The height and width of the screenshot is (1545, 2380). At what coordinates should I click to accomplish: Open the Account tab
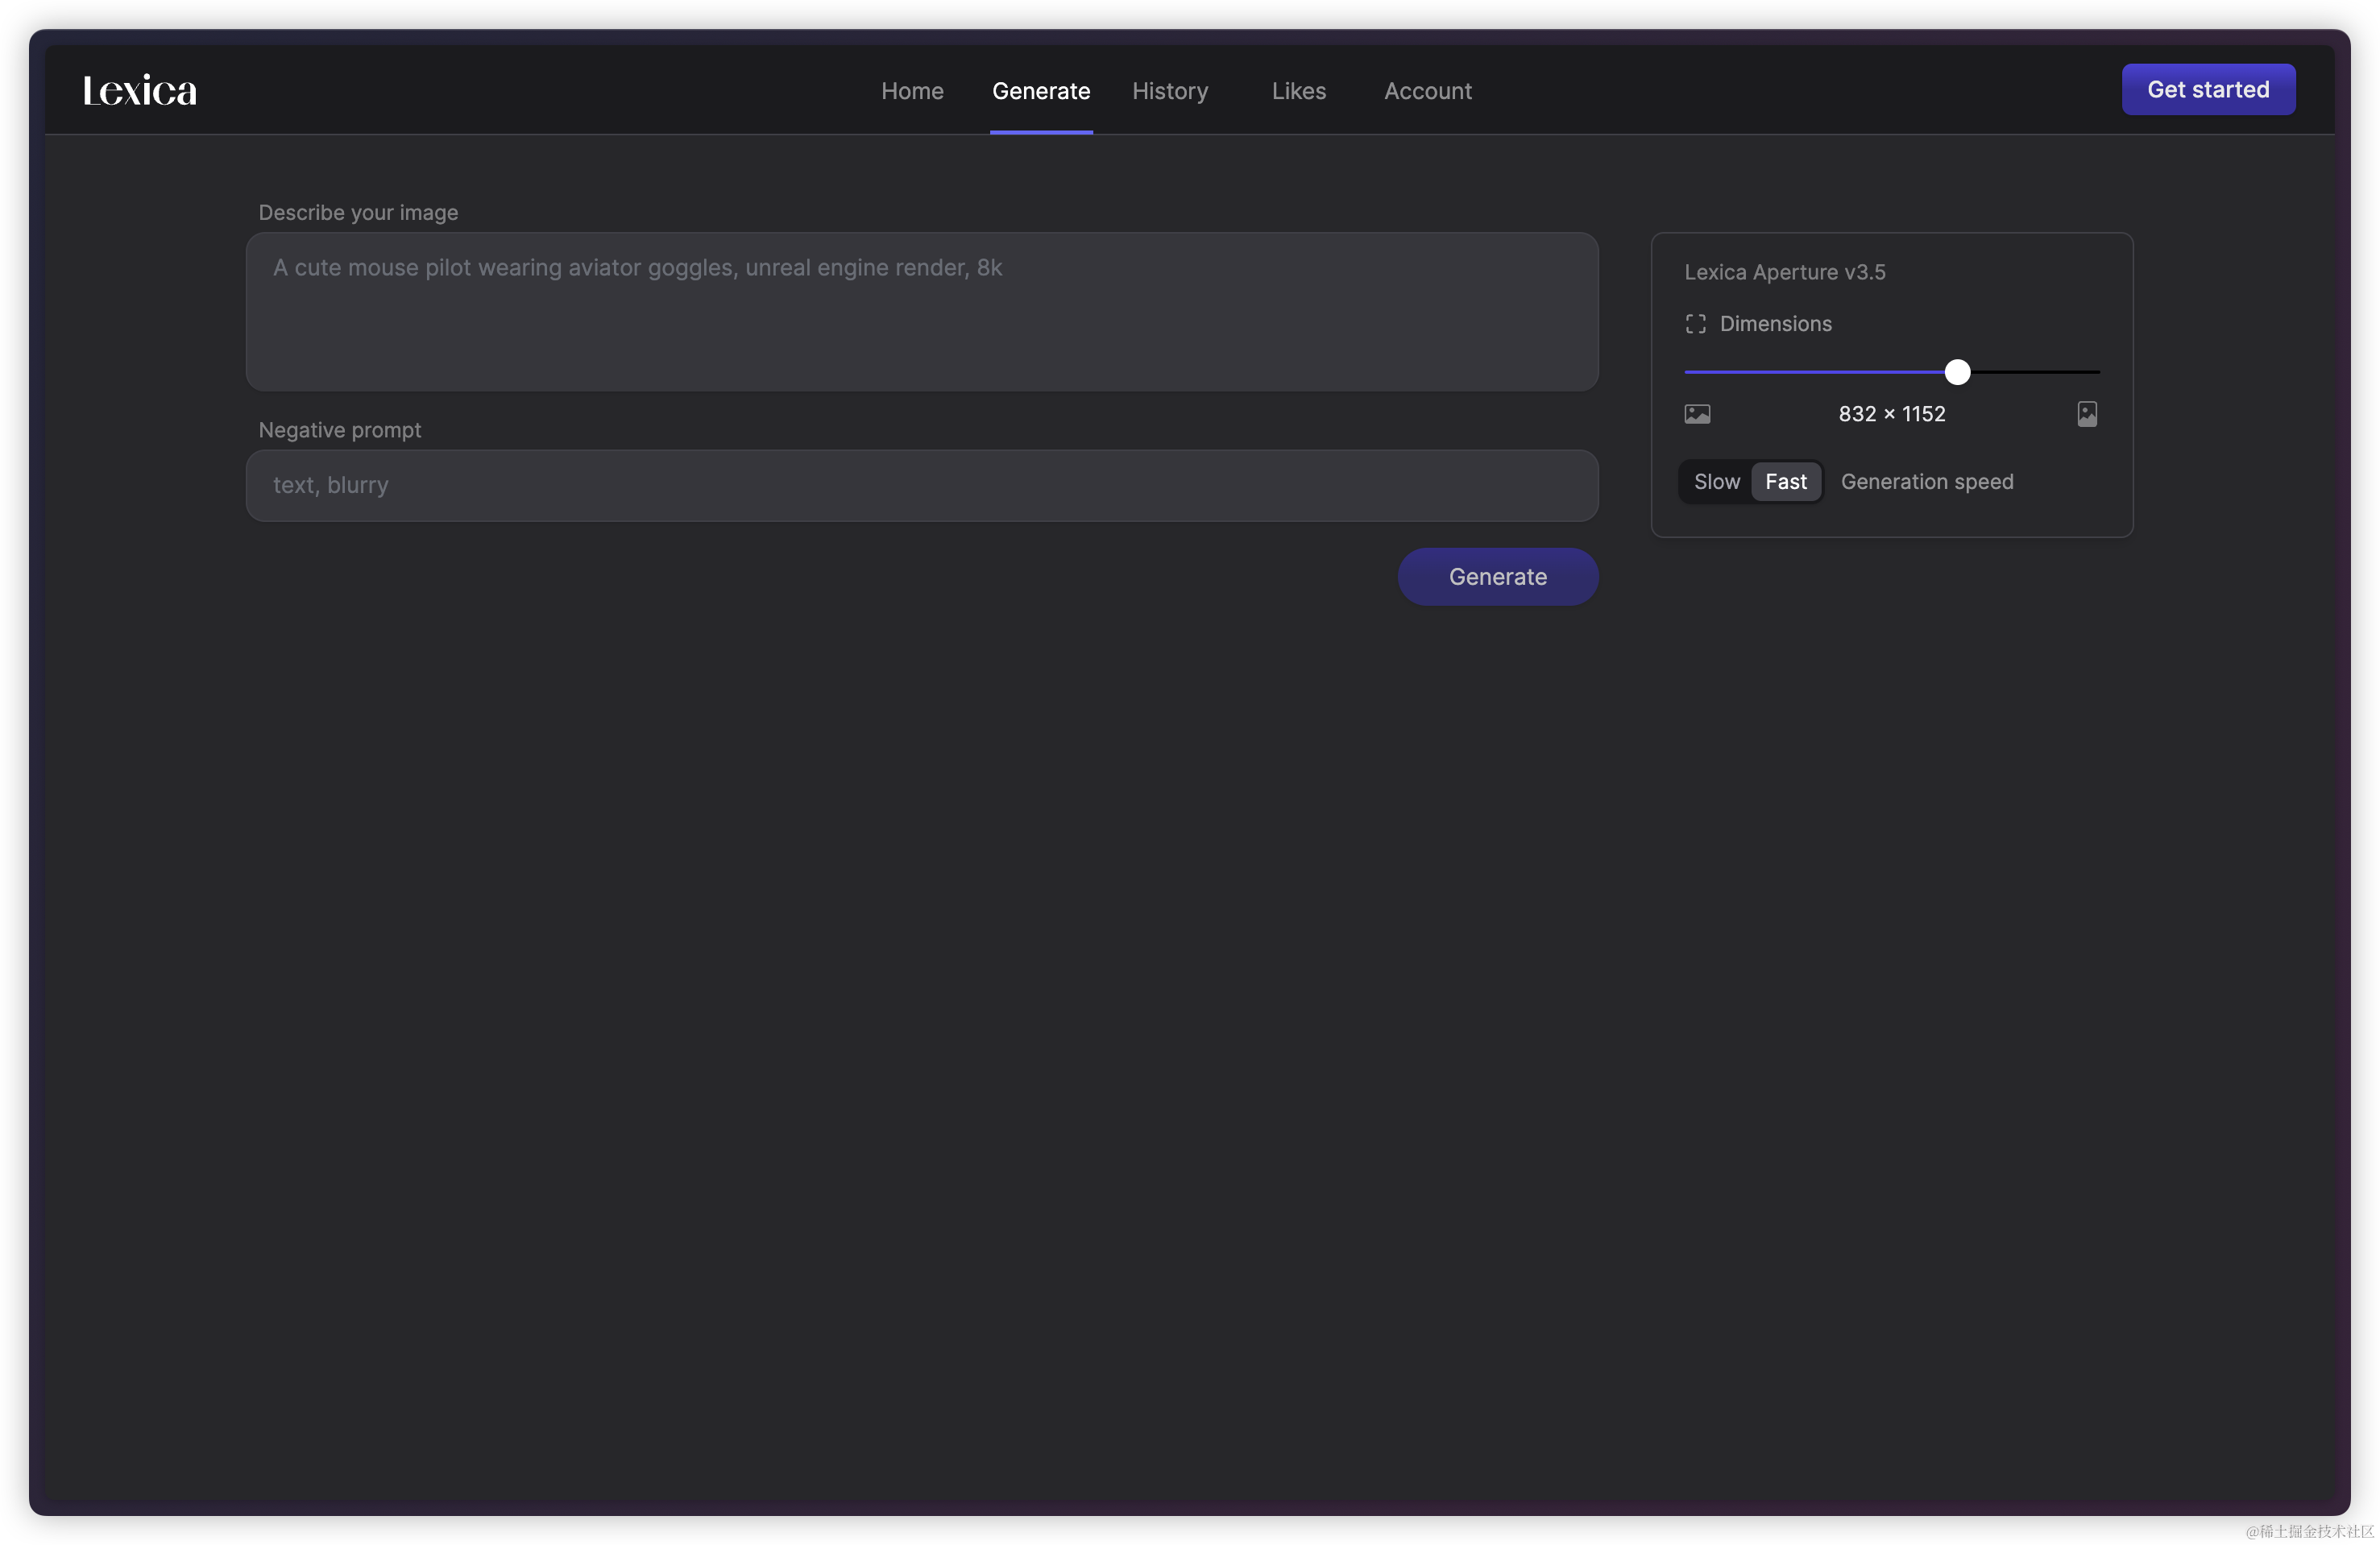pyautogui.click(x=1427, y=91)
